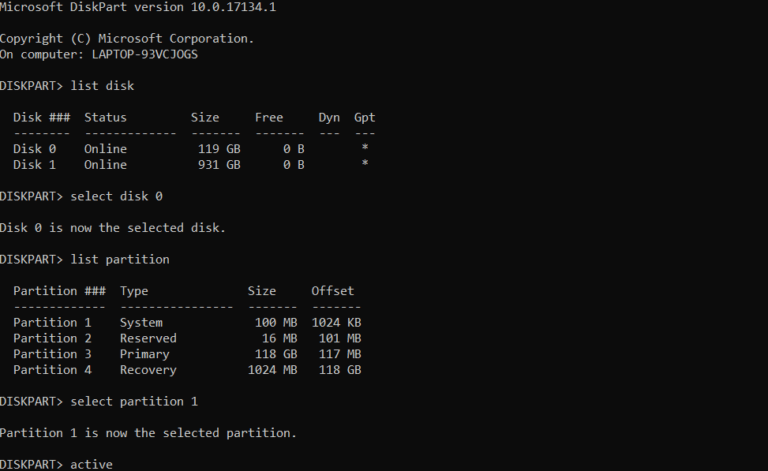Click the '931 GB' disk size value
The height and width of the screenshot is (471, 768).
point(219,165)
